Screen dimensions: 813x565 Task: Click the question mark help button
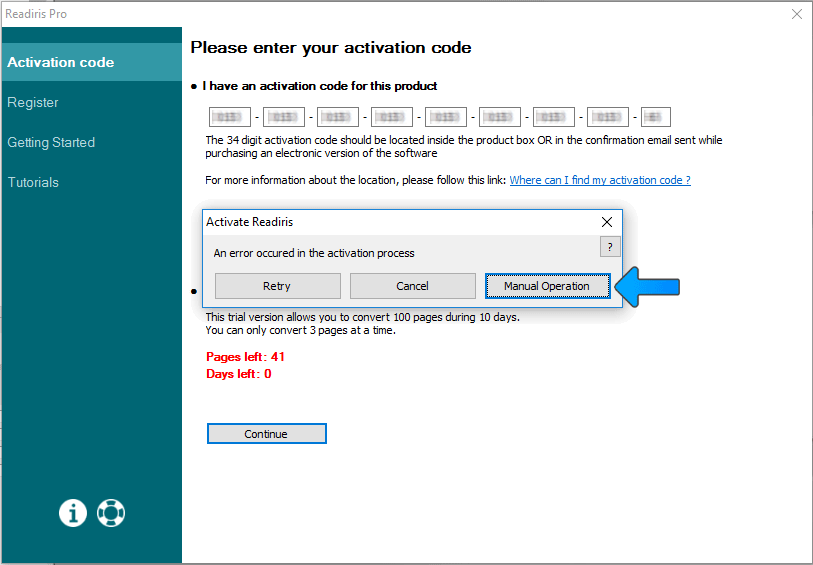[609, 247]
